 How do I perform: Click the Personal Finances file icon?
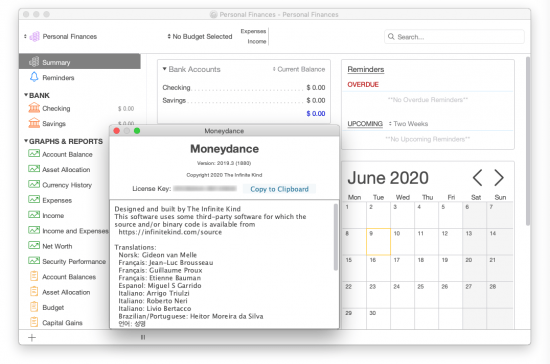click(34, 36)
